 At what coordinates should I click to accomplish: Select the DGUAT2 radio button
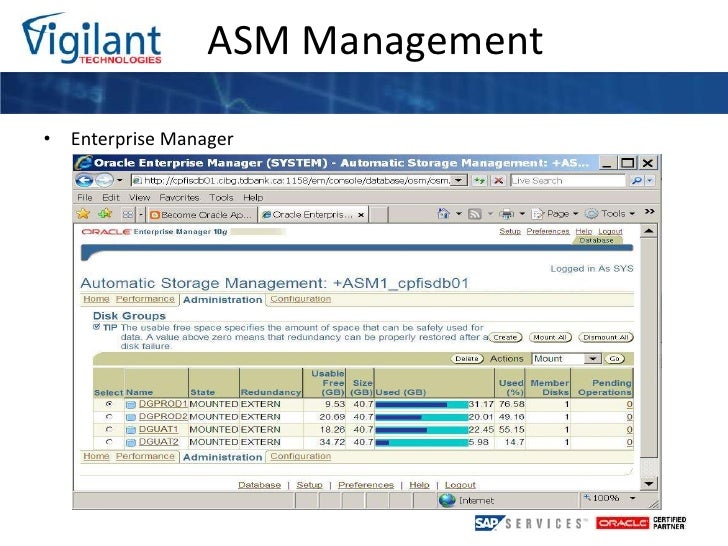coord(109,442)
